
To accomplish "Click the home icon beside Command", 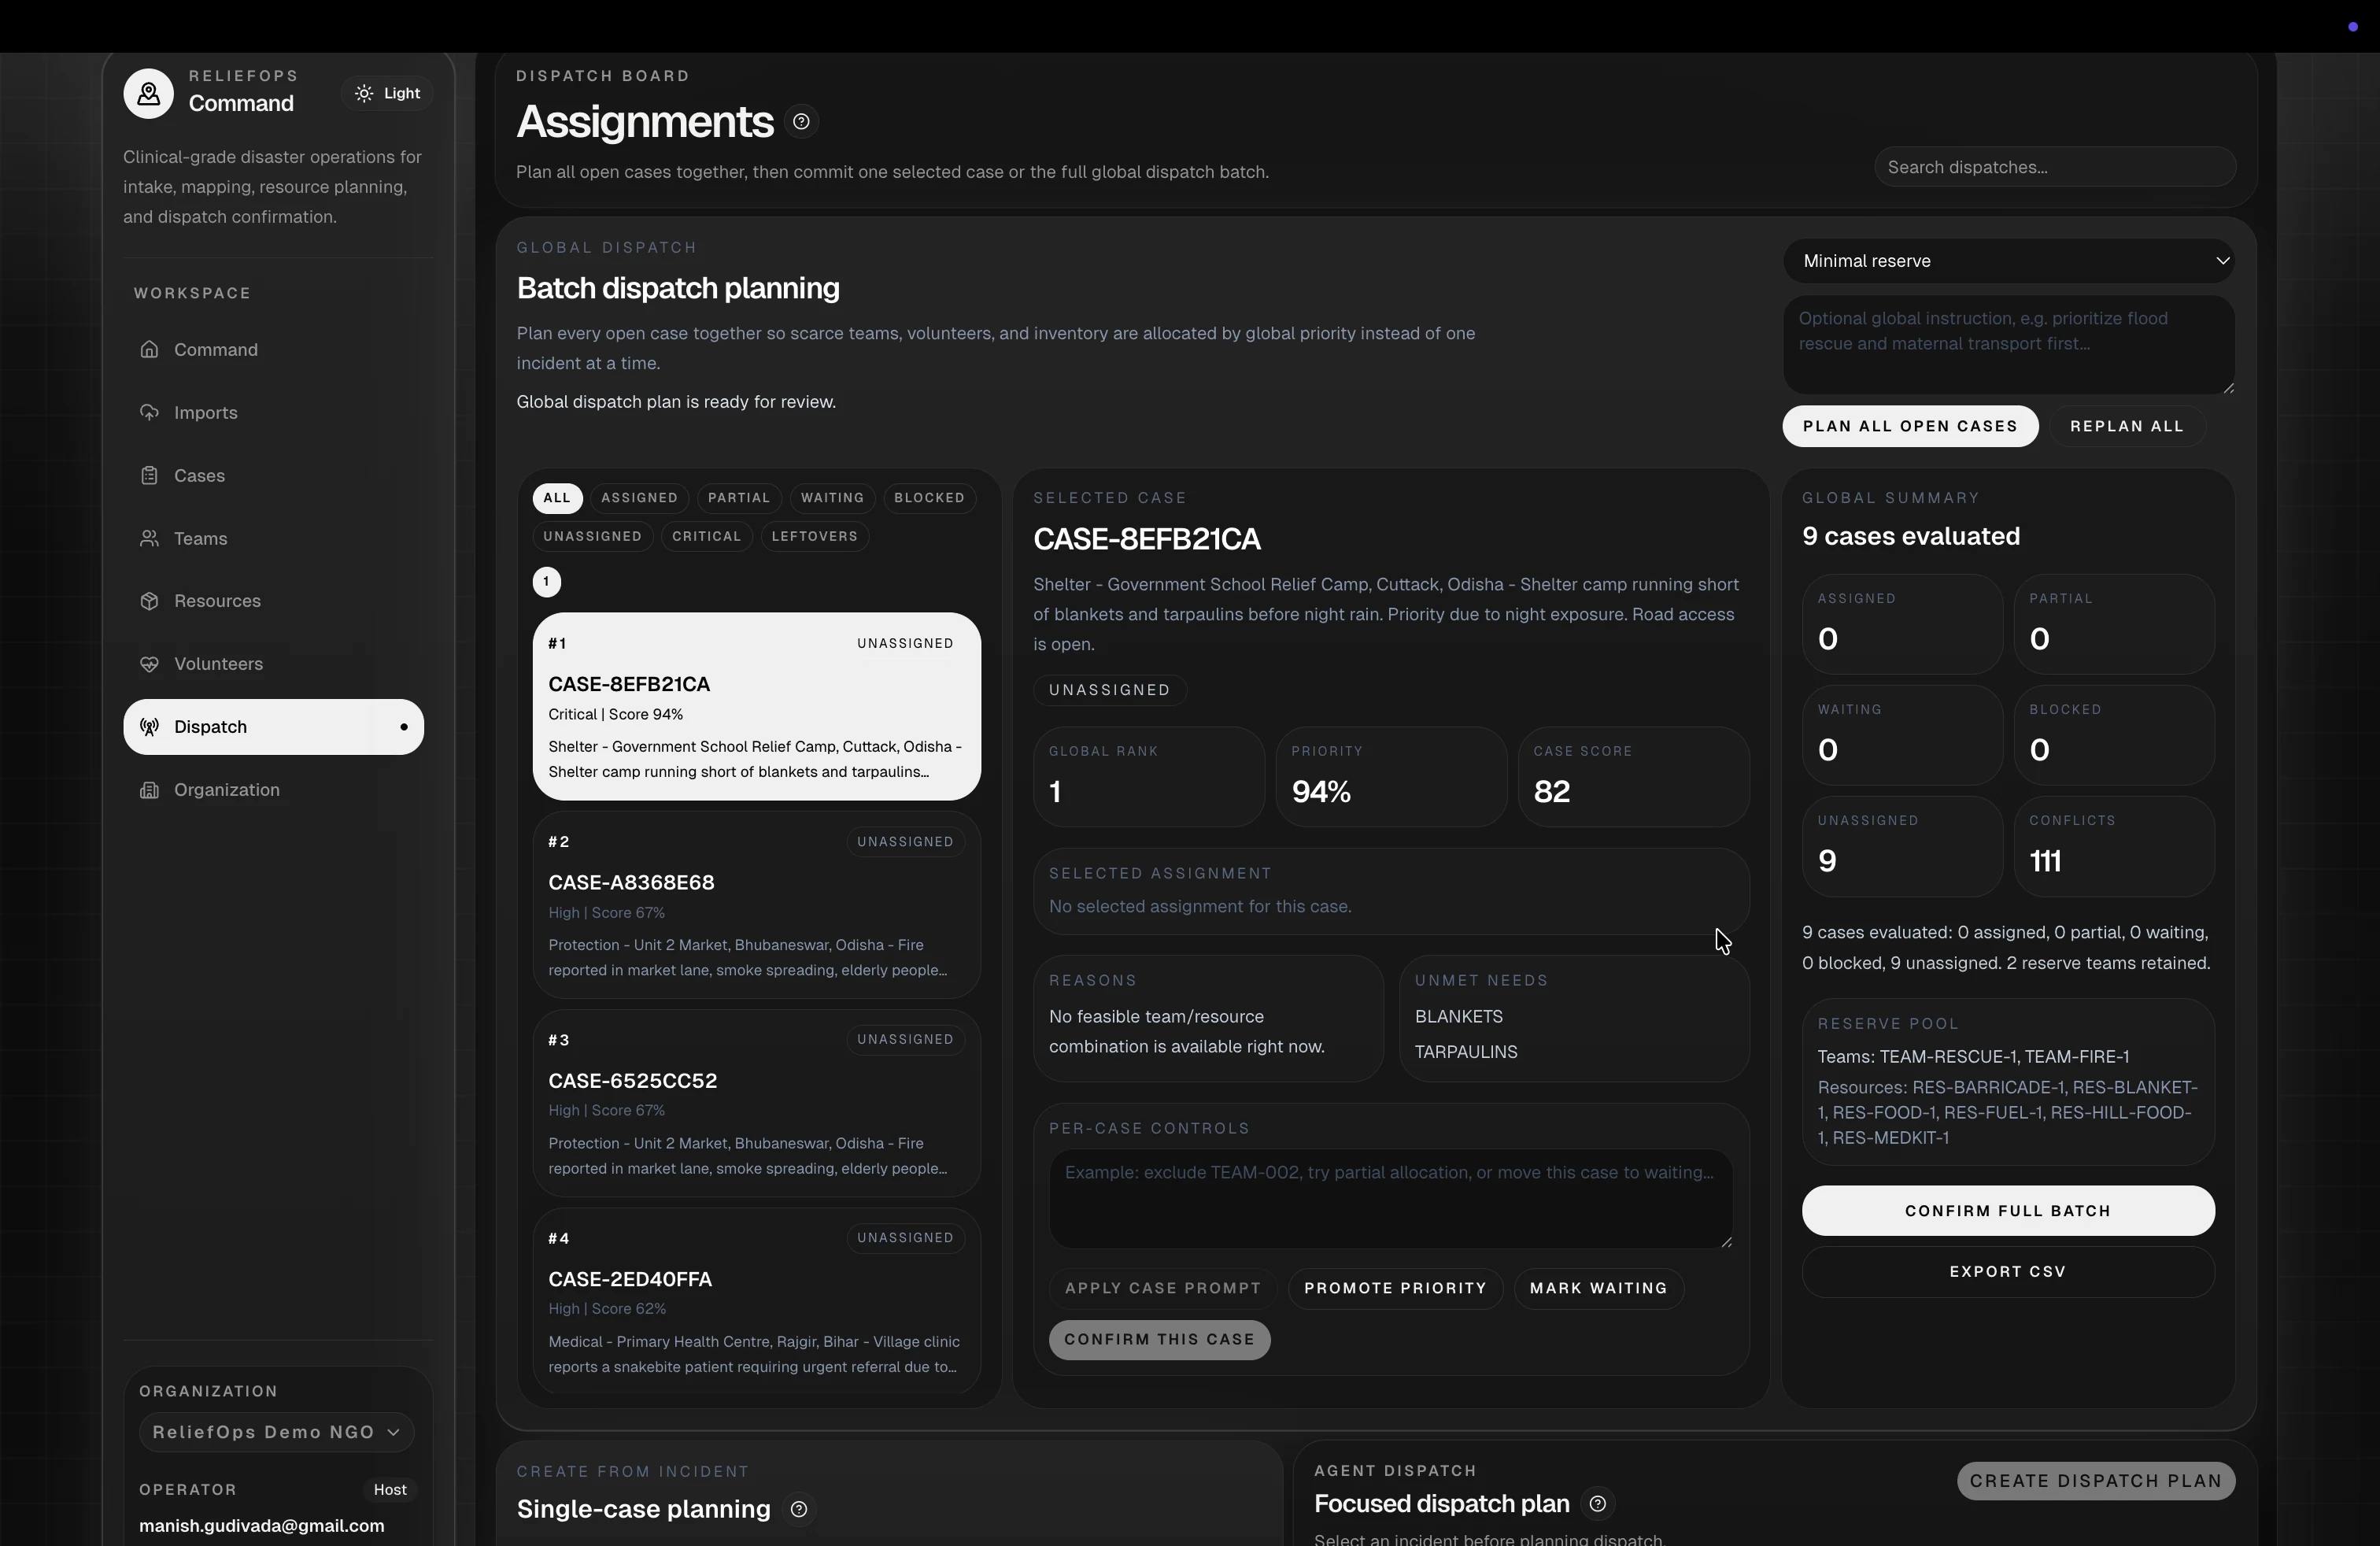I will tap(149, 349).
